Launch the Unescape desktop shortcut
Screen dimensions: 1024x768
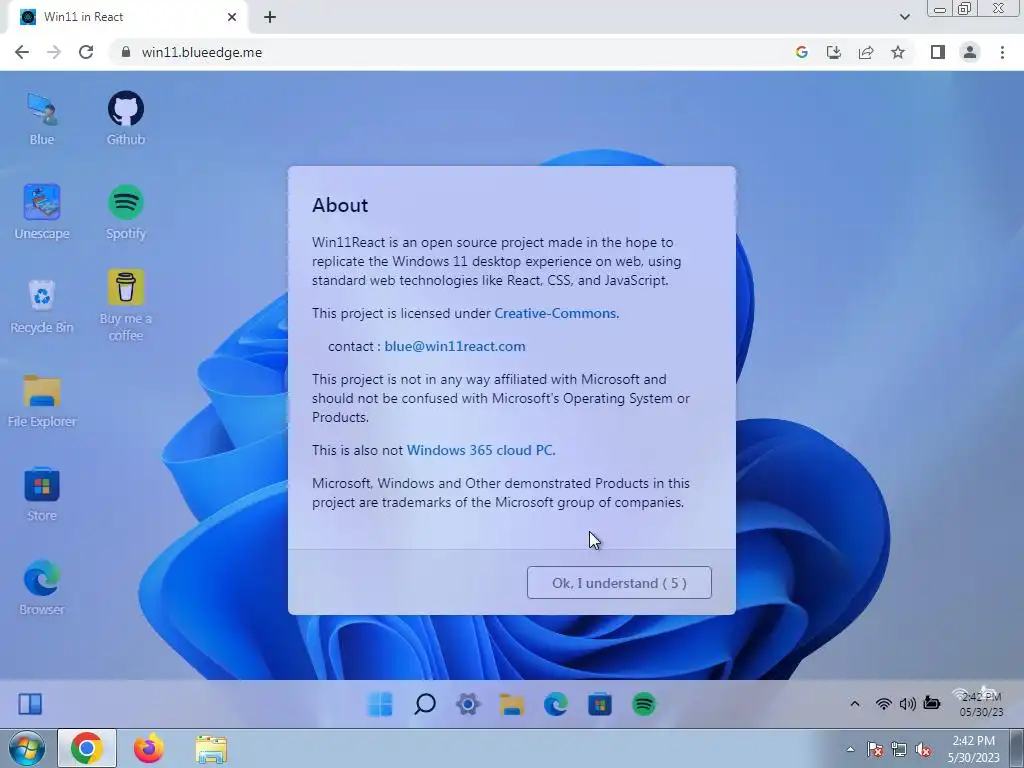pos(42,212)
